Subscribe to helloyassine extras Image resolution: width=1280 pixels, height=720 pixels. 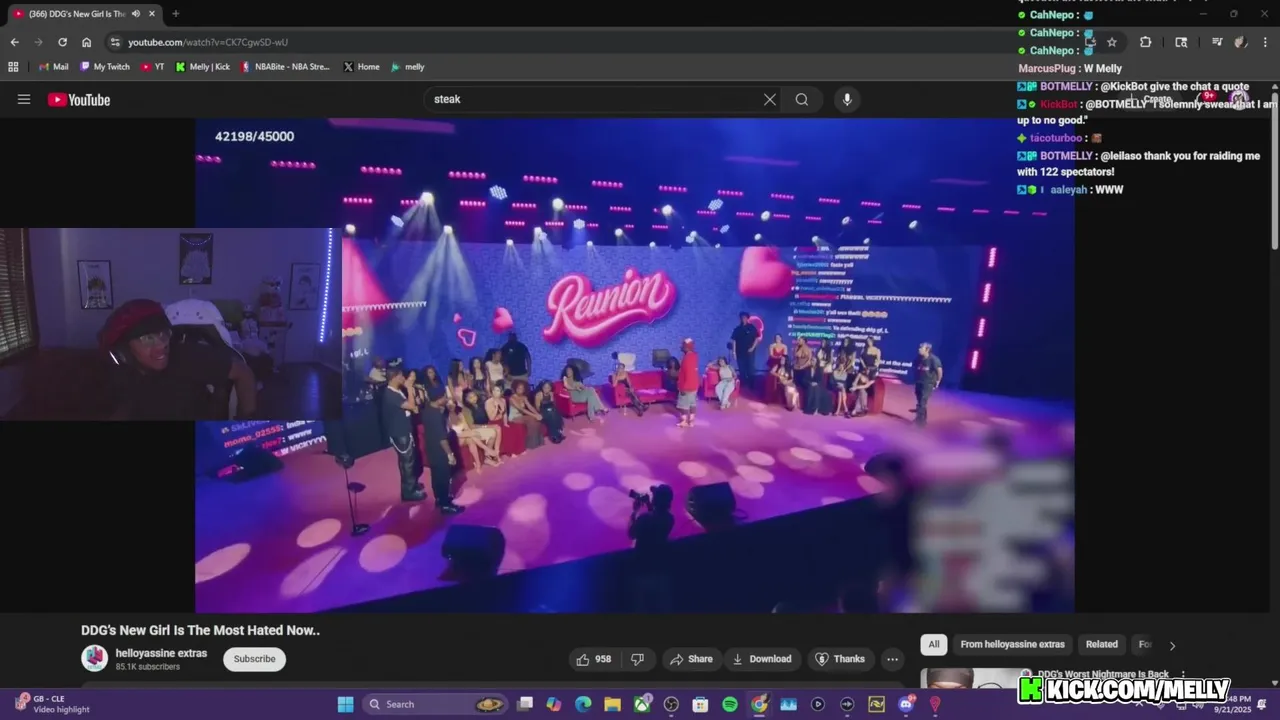tap(254, 659)
